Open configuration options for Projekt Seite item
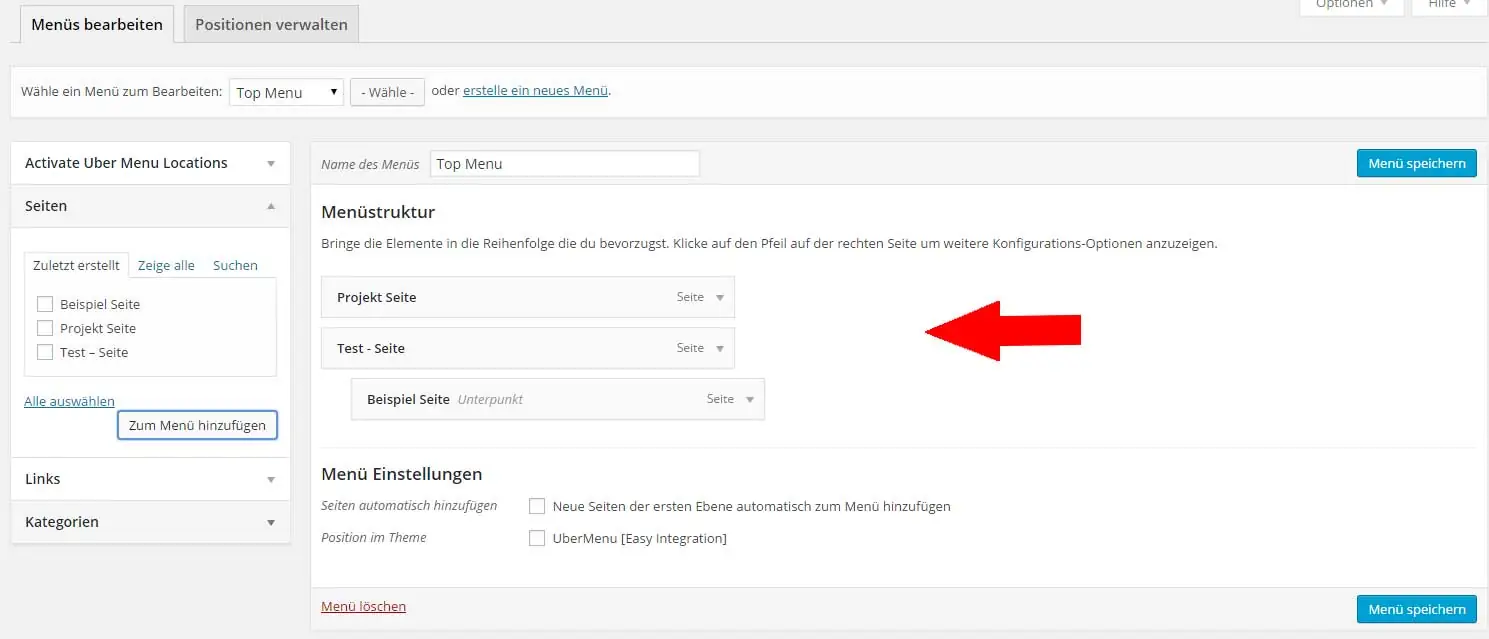The image size is (1489, 639). point(719,296)
